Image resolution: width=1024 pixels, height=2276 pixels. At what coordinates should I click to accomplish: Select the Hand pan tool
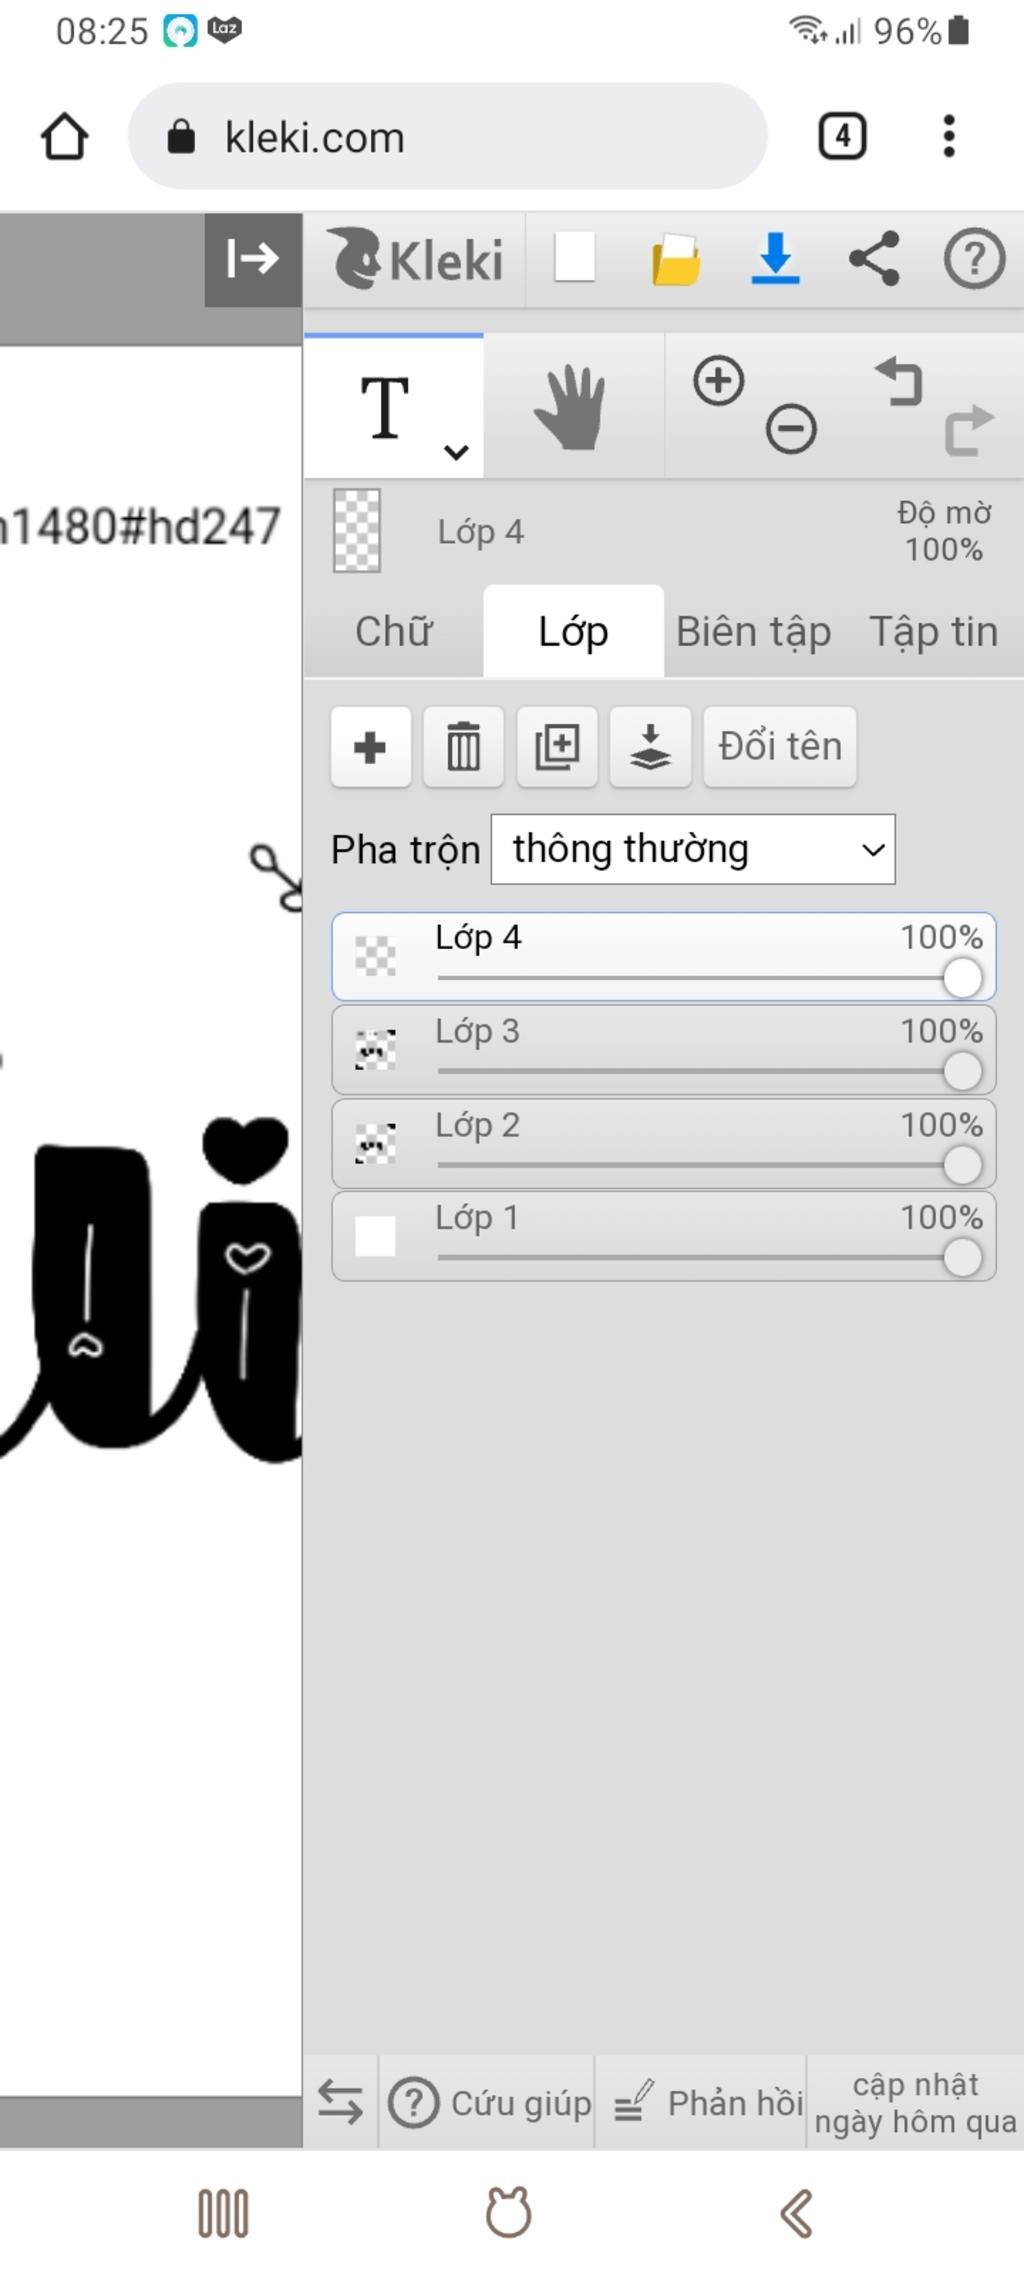tap(572, 407)
